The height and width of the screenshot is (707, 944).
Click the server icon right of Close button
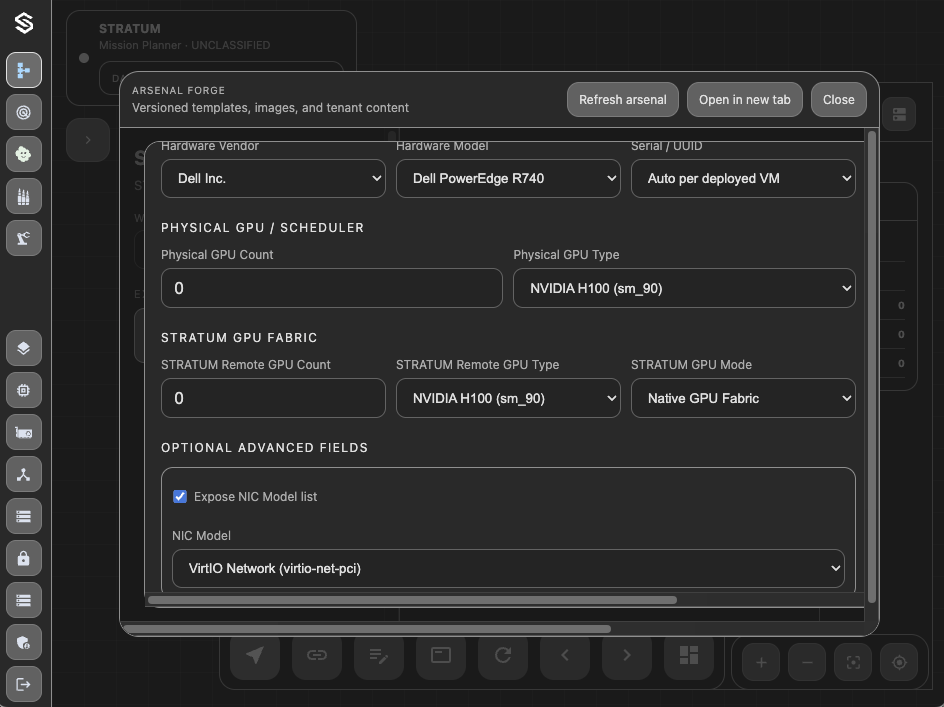pyautogui.click(x=899, y=114)
